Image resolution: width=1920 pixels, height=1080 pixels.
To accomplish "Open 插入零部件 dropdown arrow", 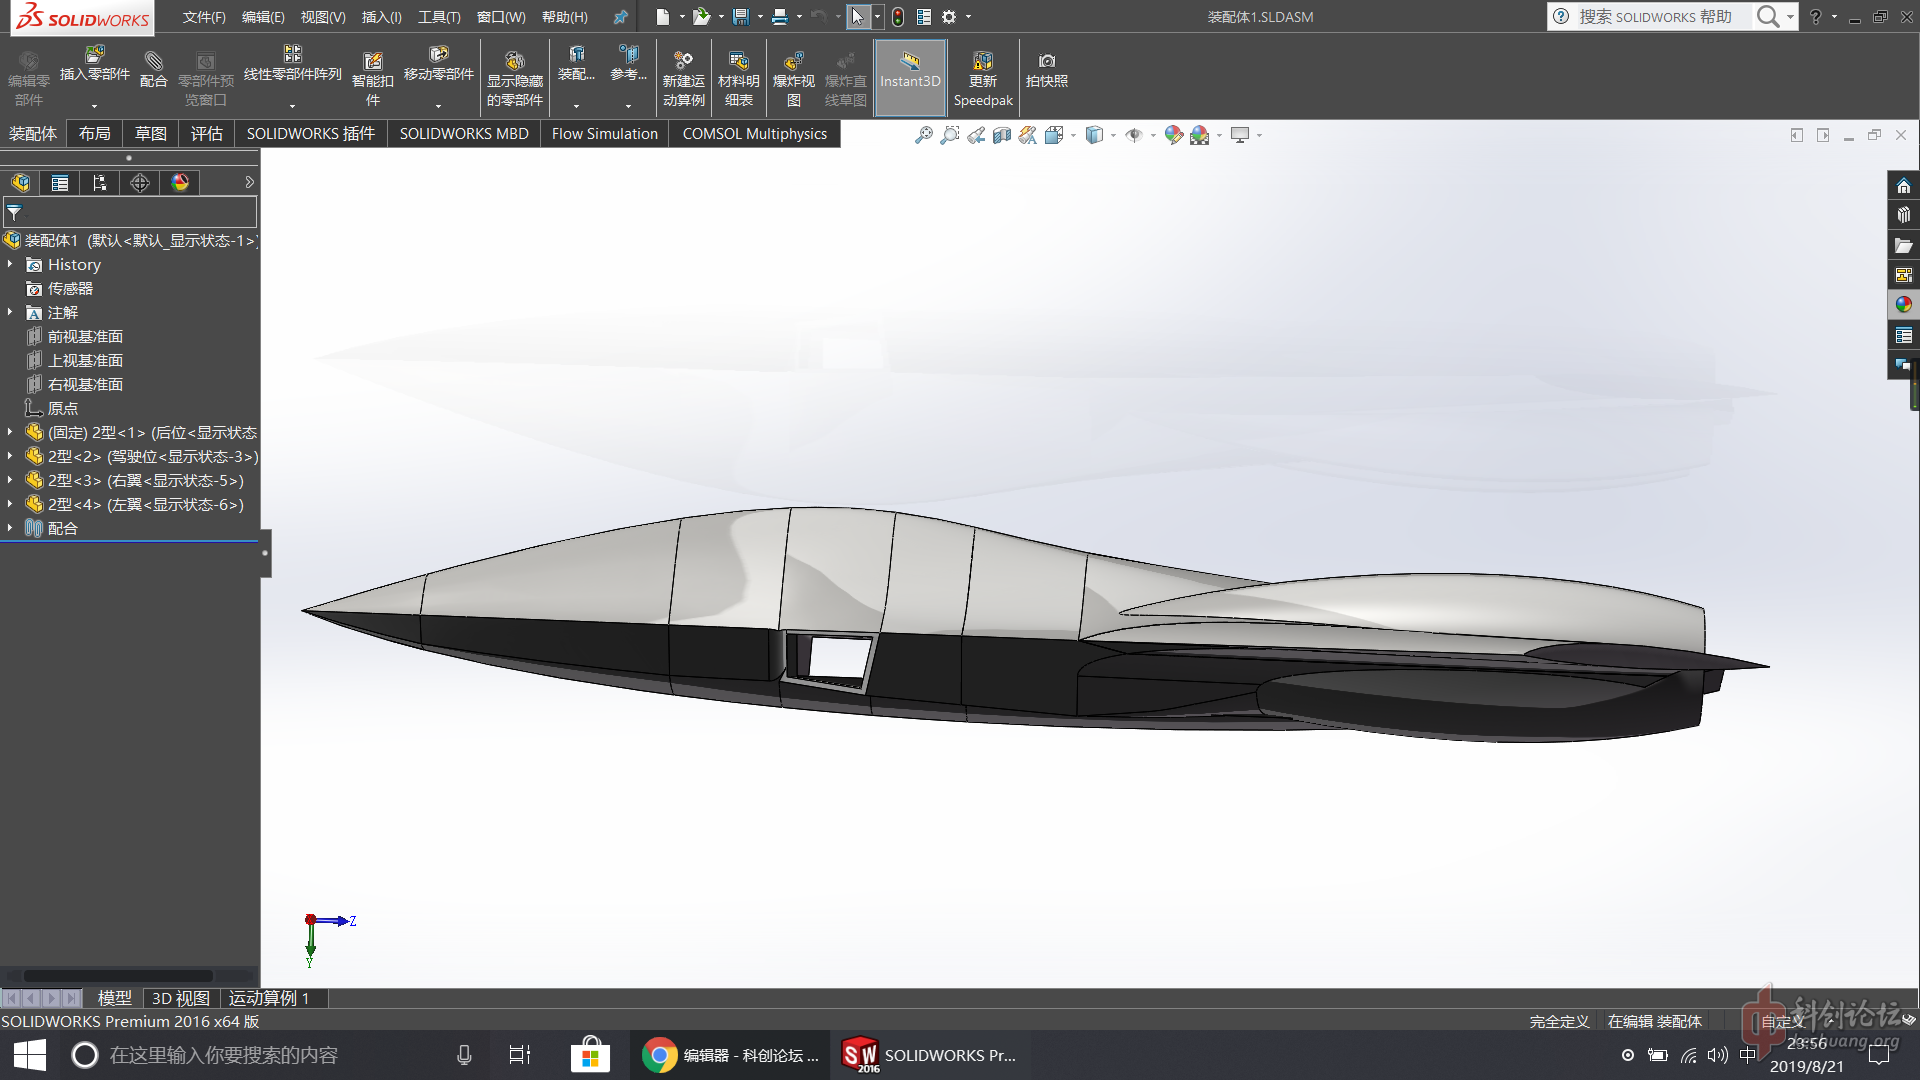I will 95,105.
